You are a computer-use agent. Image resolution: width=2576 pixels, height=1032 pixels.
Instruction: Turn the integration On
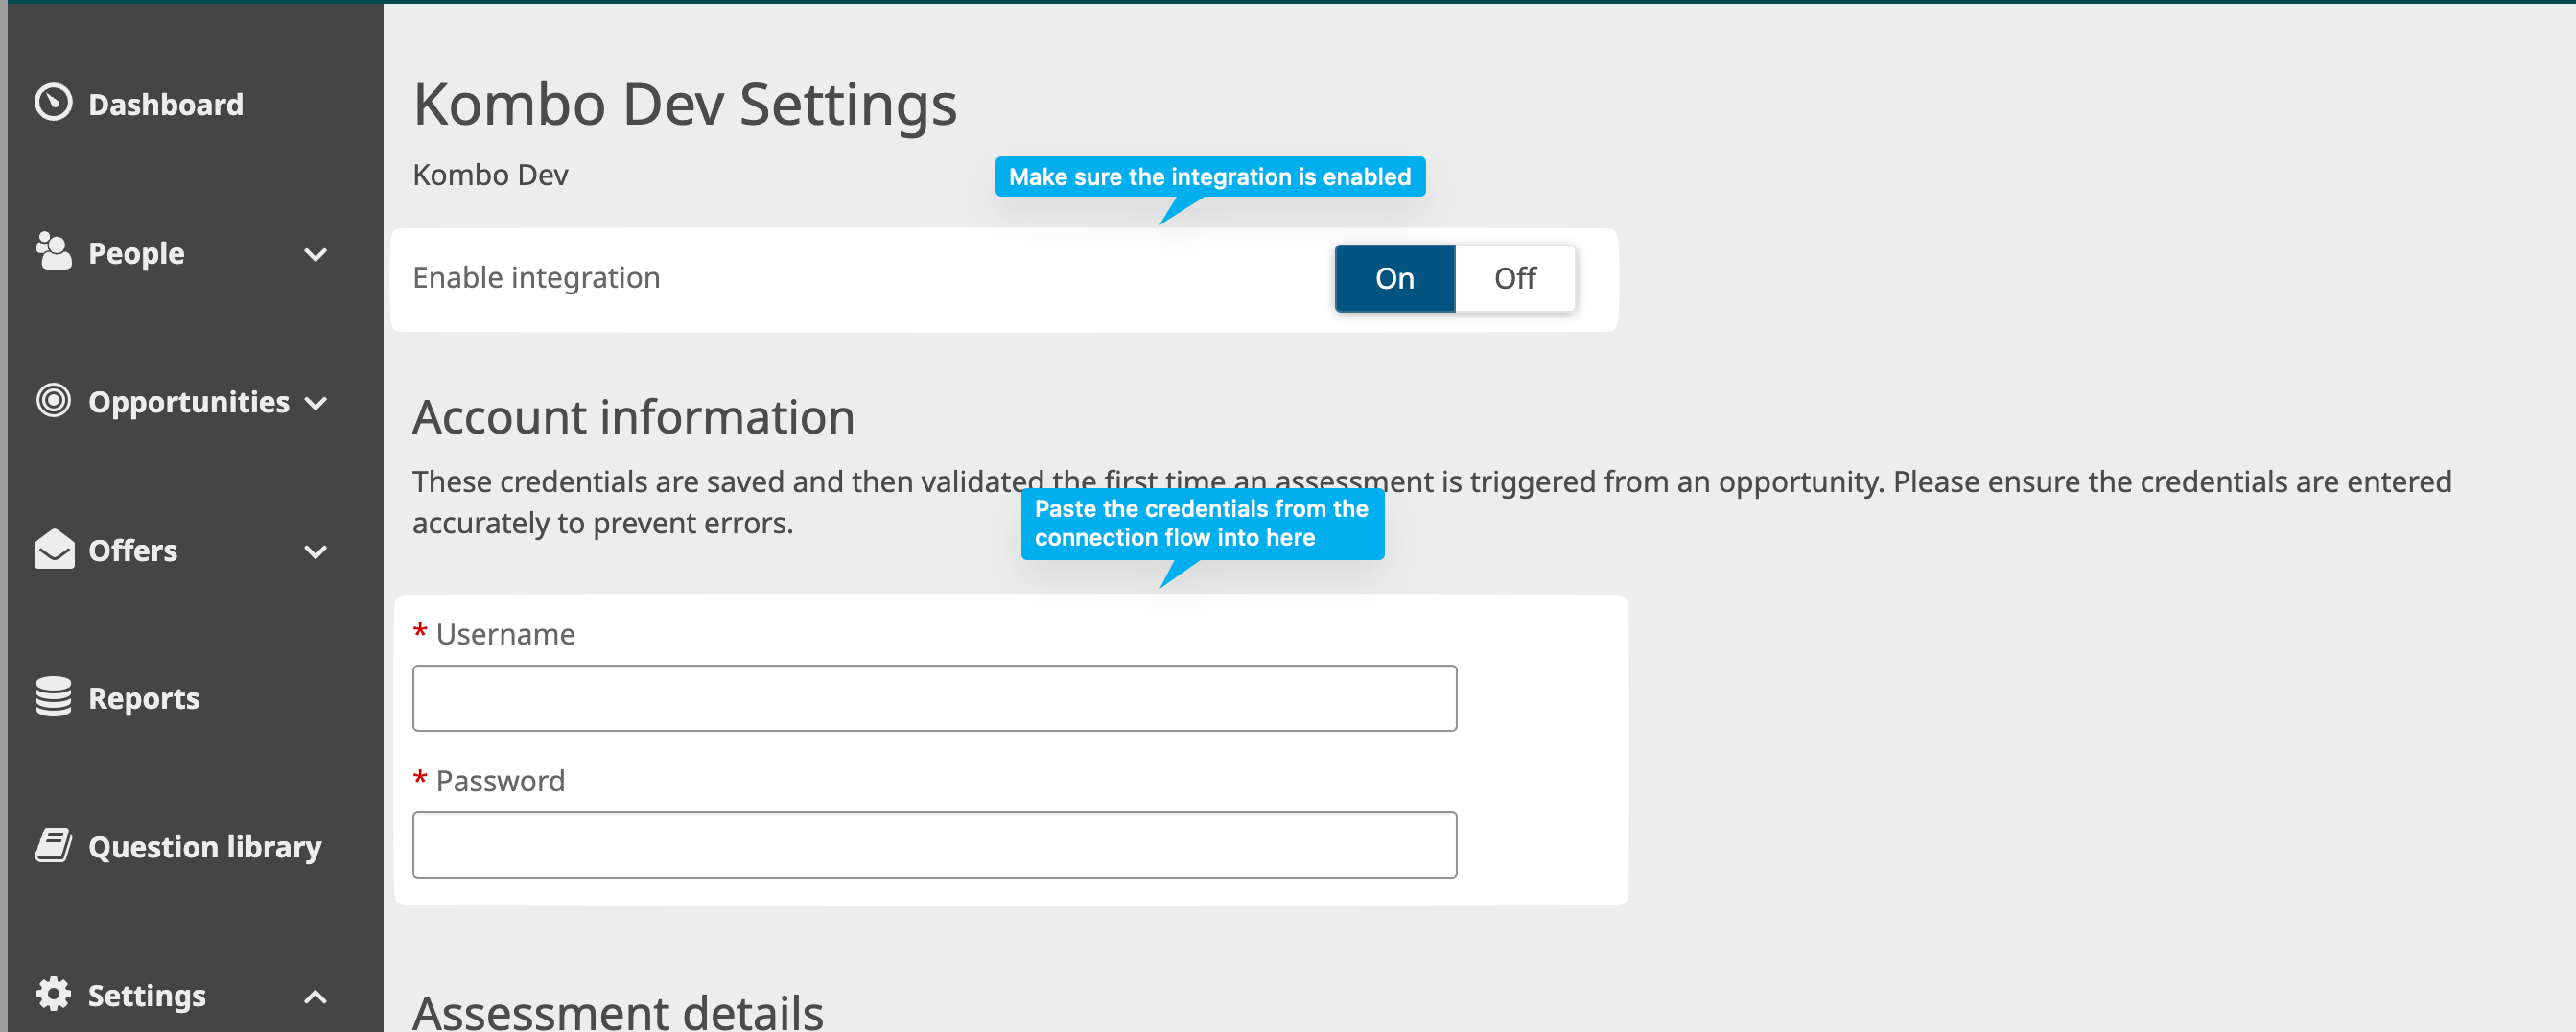pos(1394,278)
